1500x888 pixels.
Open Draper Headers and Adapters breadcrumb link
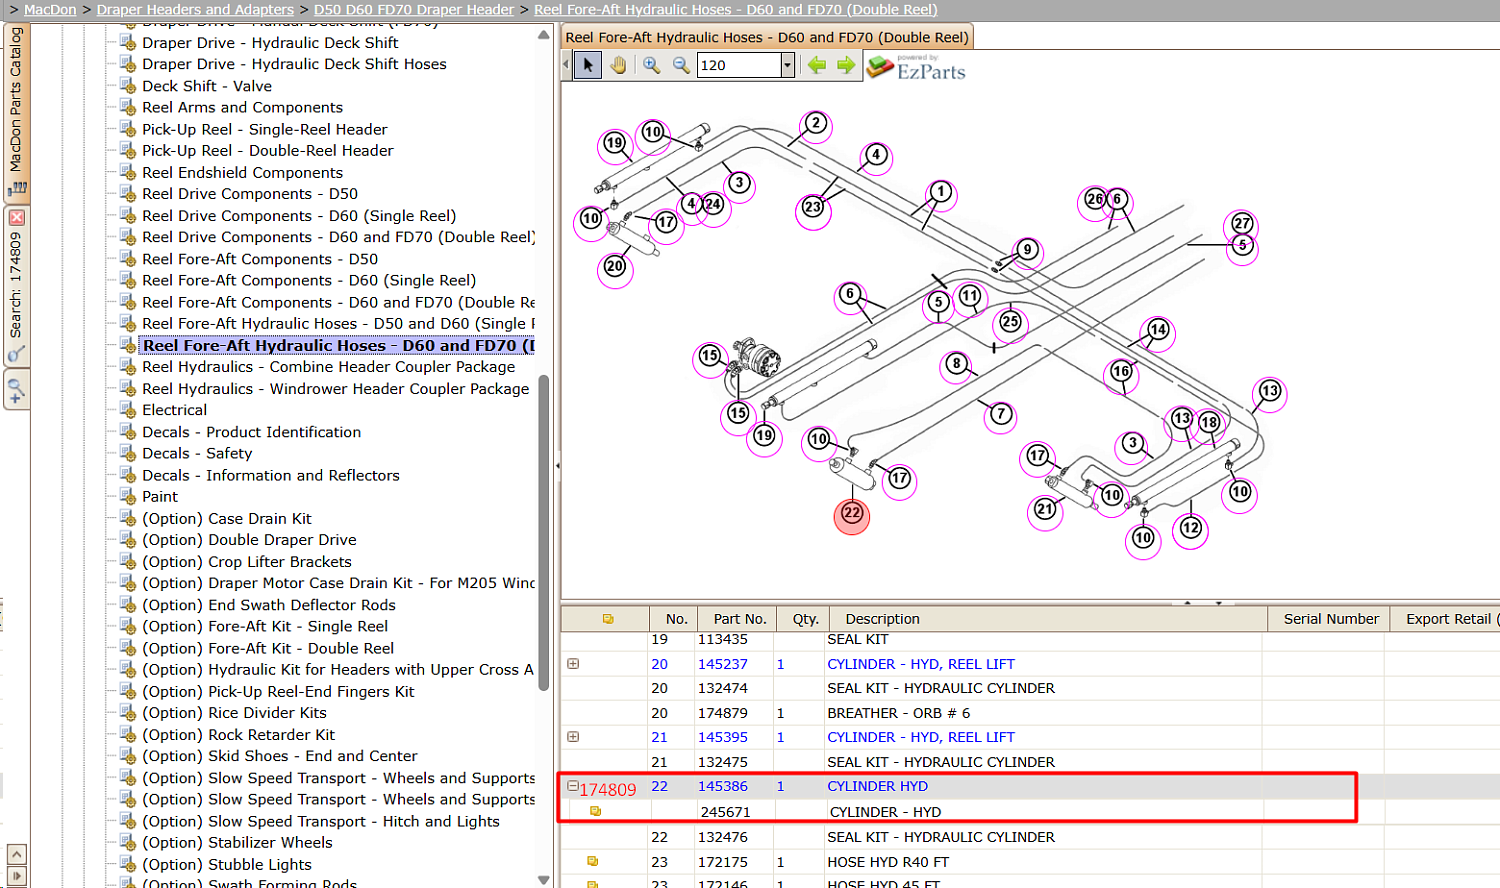(x=195, y=9)
